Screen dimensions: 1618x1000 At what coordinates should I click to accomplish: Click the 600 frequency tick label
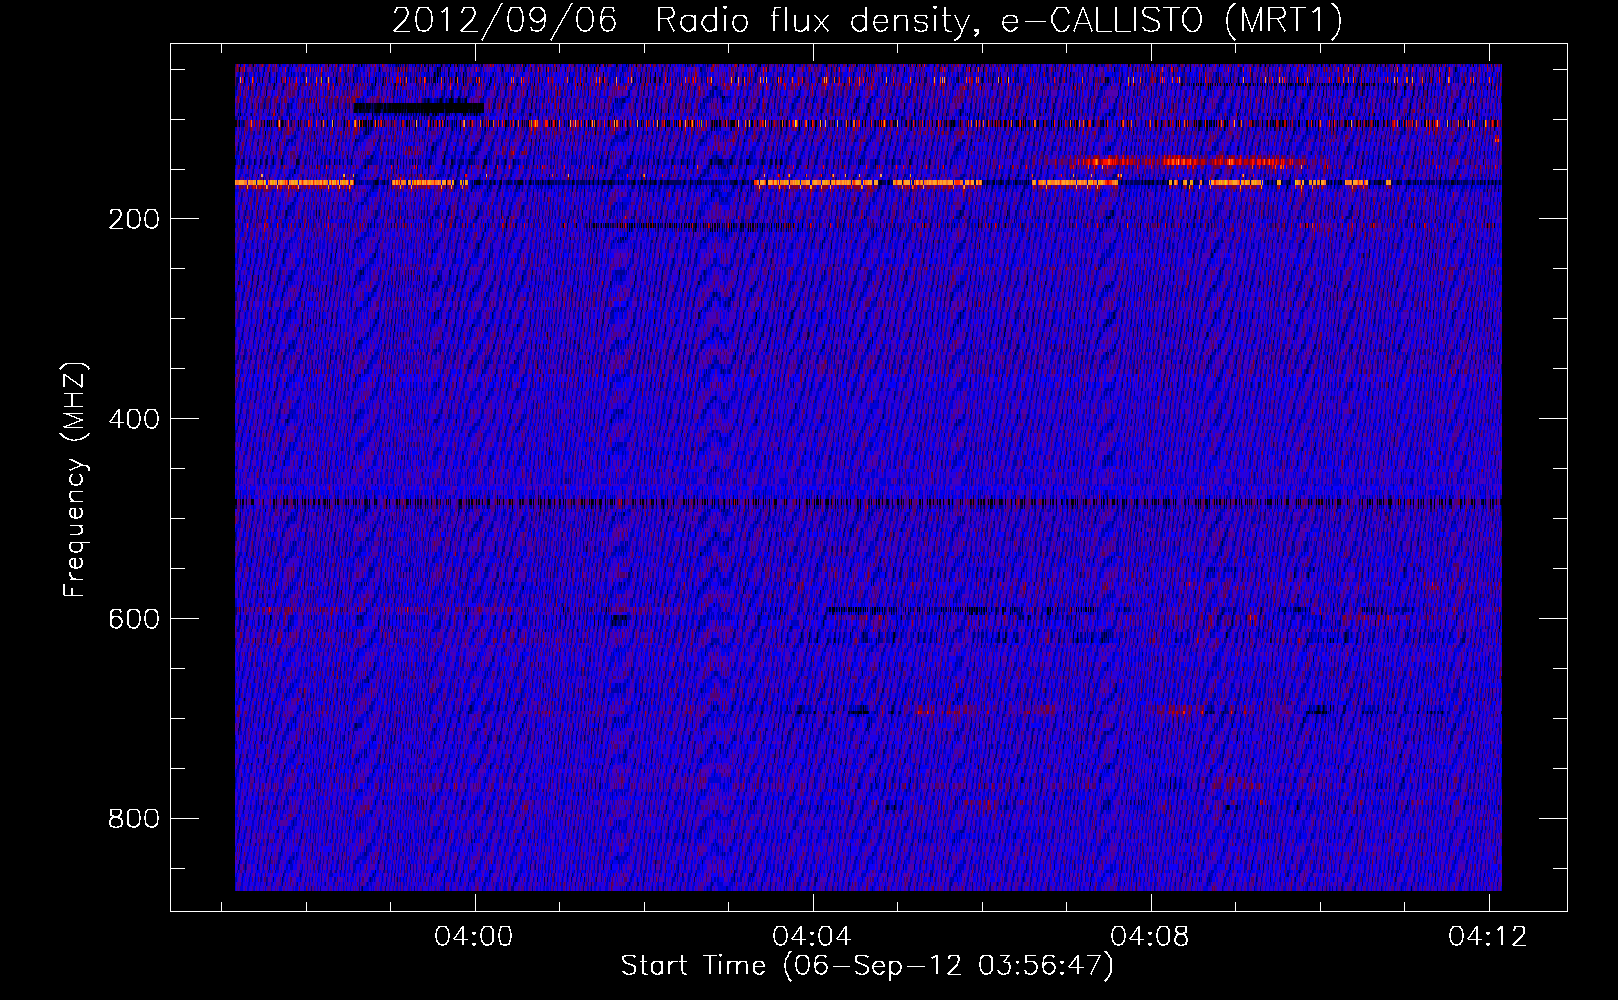coord(133,619)
